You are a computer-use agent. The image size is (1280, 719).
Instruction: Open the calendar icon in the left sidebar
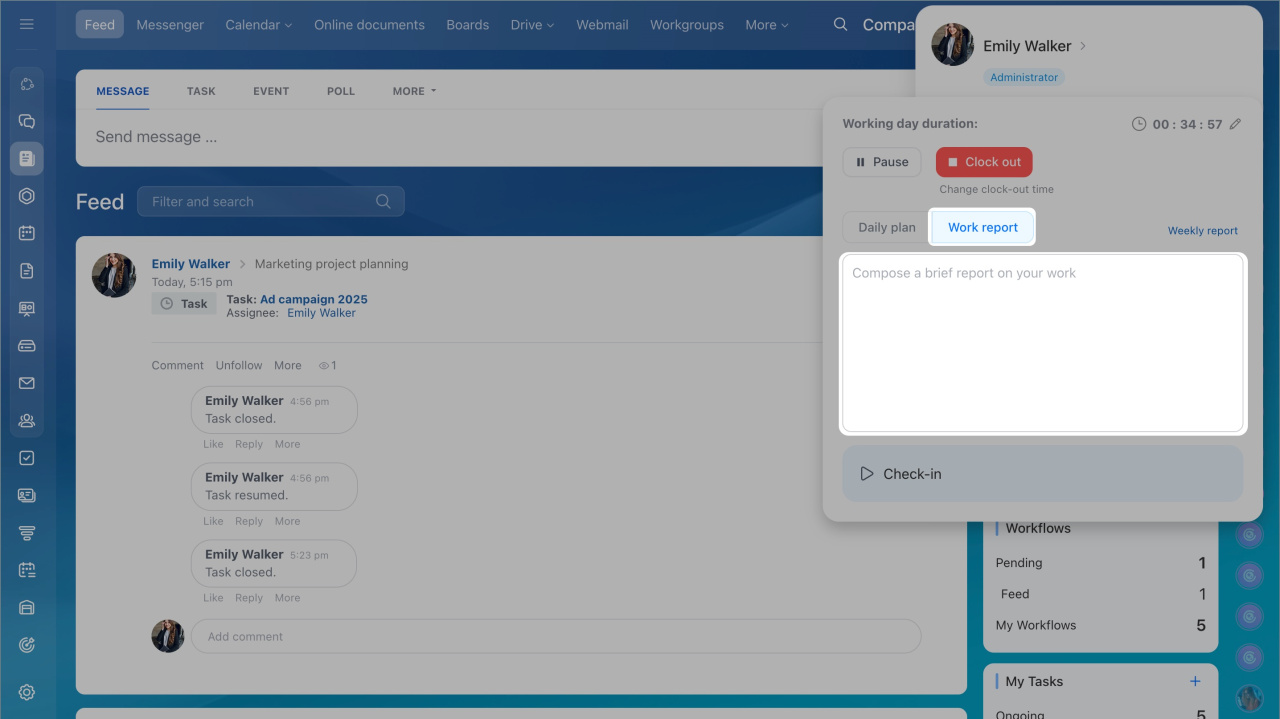27,233
